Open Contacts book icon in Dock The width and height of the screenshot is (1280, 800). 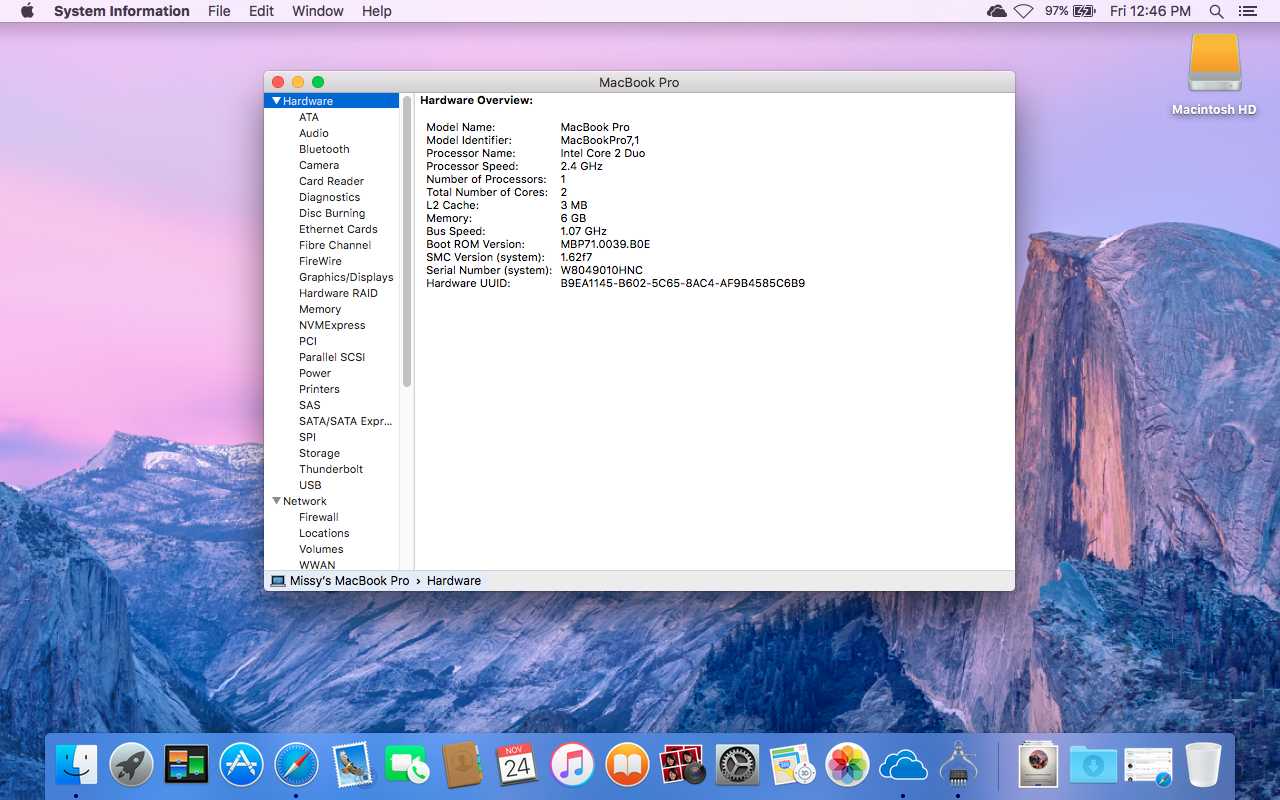click(461, 765)
